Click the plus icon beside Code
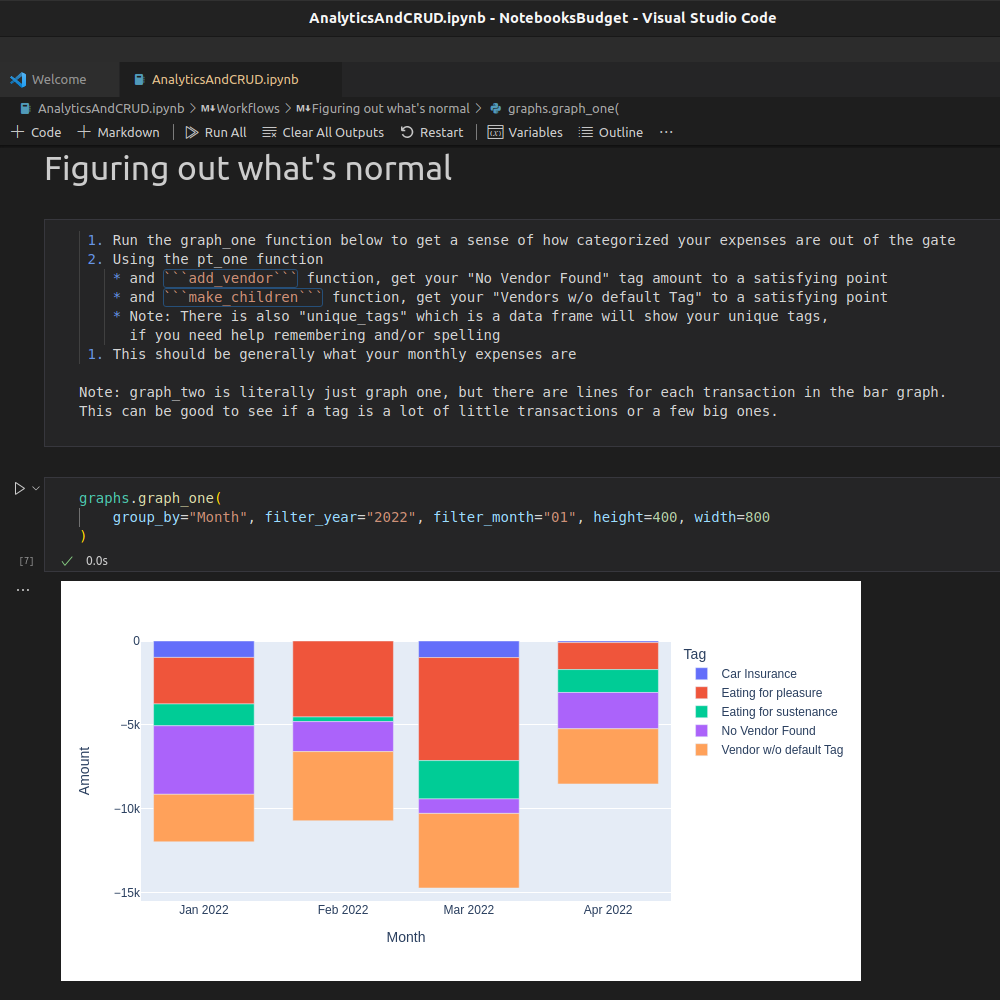The height and width of the screenshot is (1000, 1000). pos(18,132)
